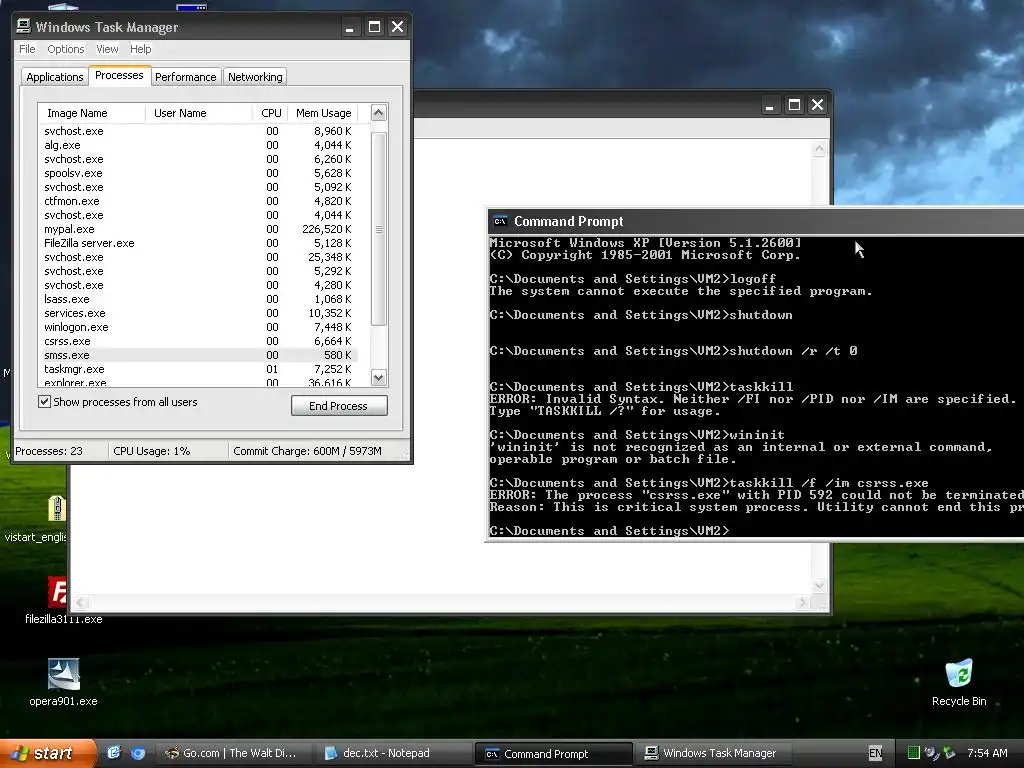Select the lsass.exe process row
Viewport: 1024px width, 768px height.
tap(198, 299)
